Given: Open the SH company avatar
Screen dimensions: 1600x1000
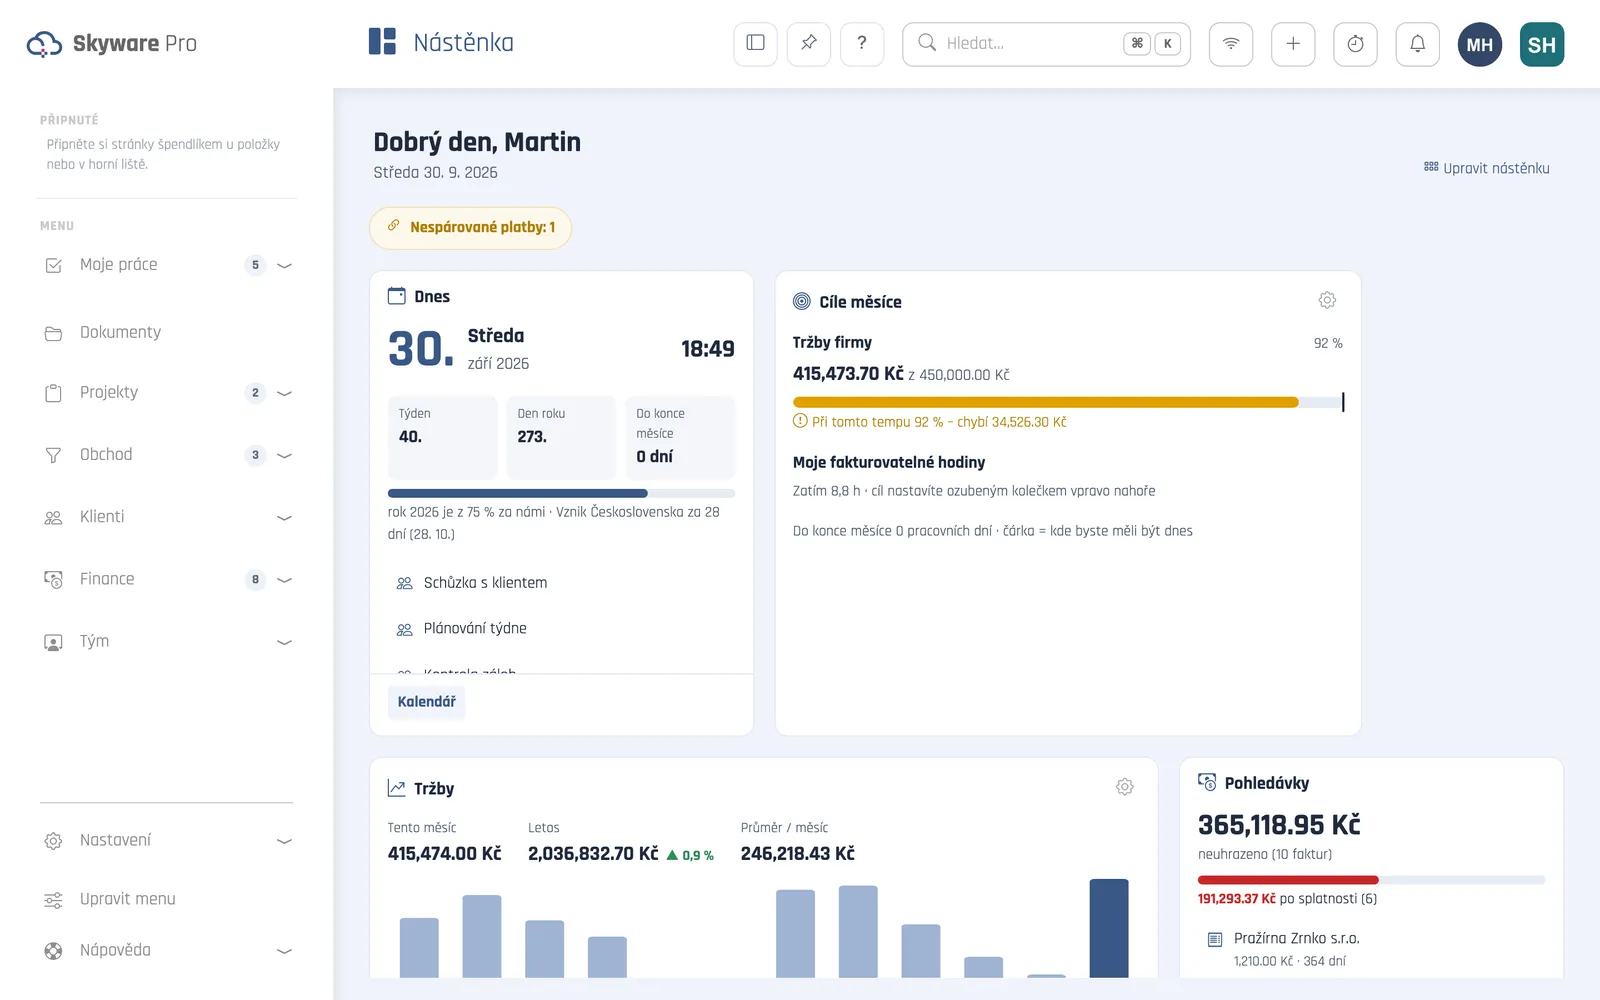Looking at the screenshot, I should pyautogui.click(x=1542, y=45).
